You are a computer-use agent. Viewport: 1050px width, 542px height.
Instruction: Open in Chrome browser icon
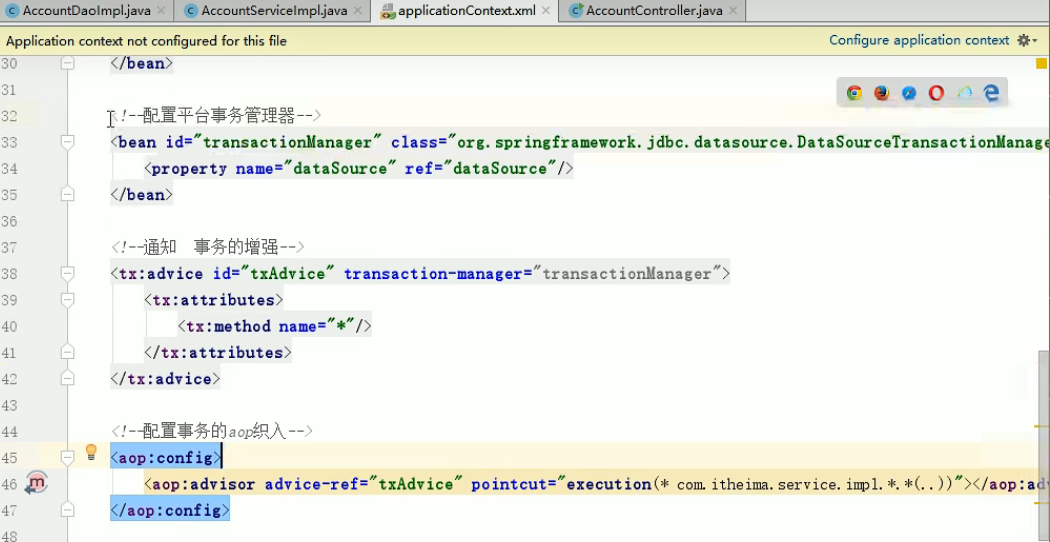(x=854, y=93)
